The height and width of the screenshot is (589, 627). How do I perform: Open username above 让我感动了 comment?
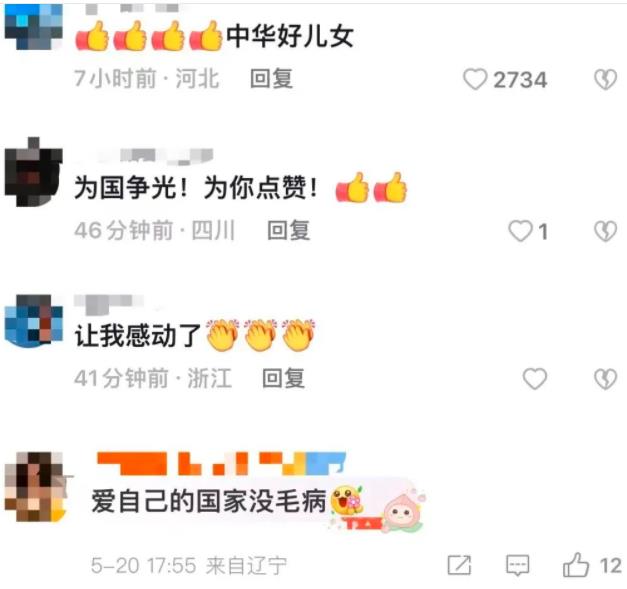pyautogui.click(x=109, y=302)
